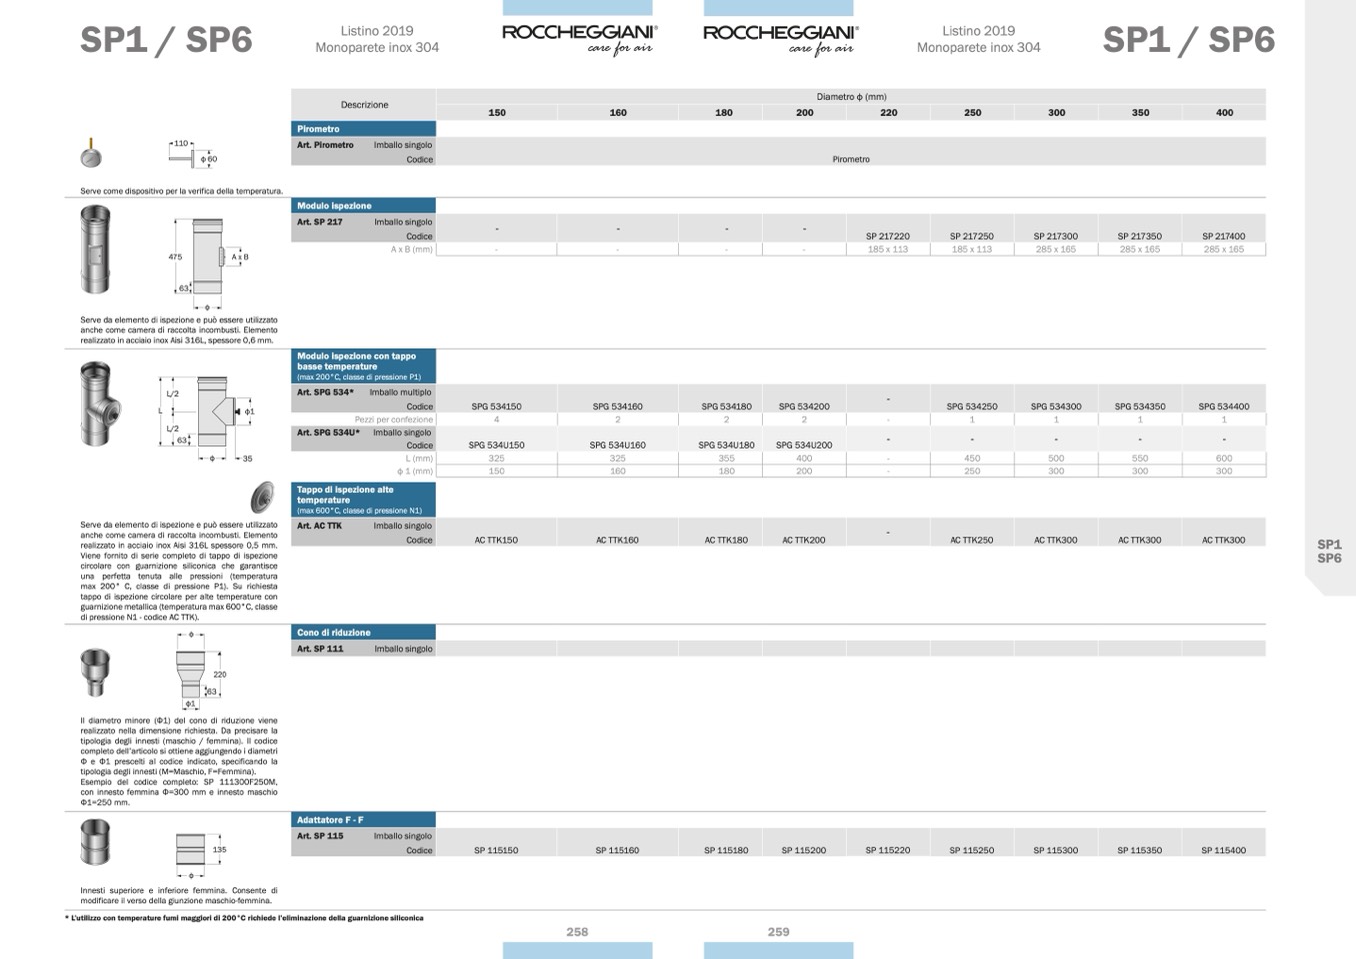
Task: Click the 400 diameter column header
Action: coord(1224,113)
